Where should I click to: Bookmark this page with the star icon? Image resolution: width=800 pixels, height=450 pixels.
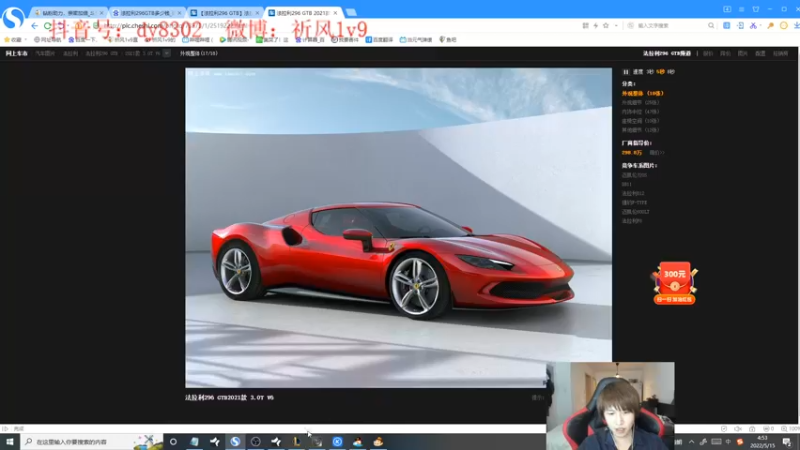[x=606, y=26]
